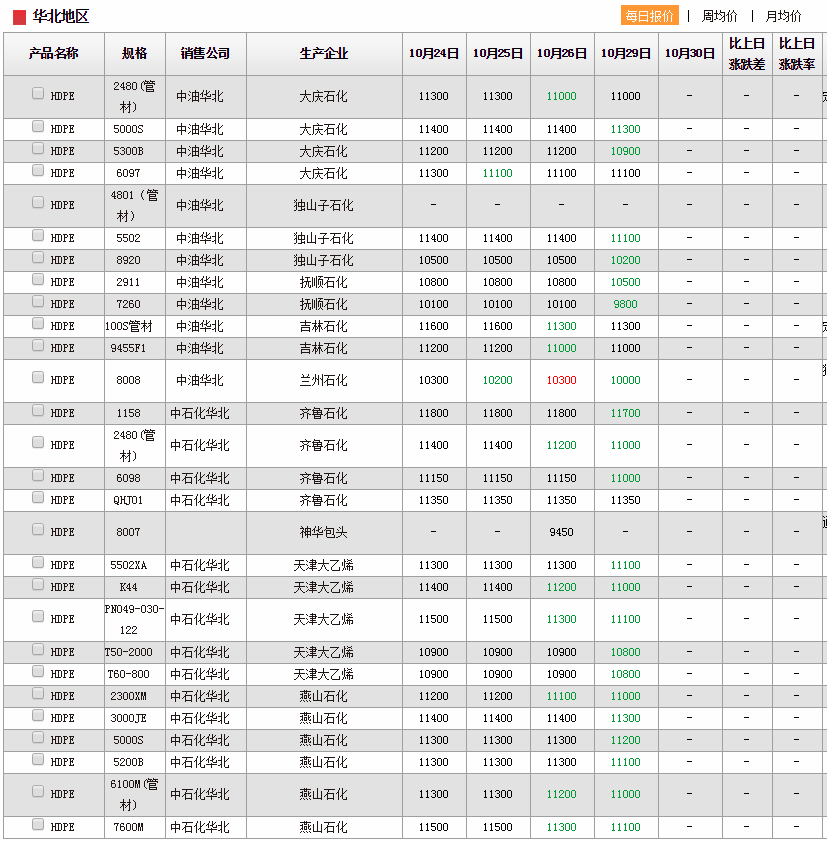827x842 pixels.
Task: Check the box for HDPE 6097 row
Action: tap(38, 171)
